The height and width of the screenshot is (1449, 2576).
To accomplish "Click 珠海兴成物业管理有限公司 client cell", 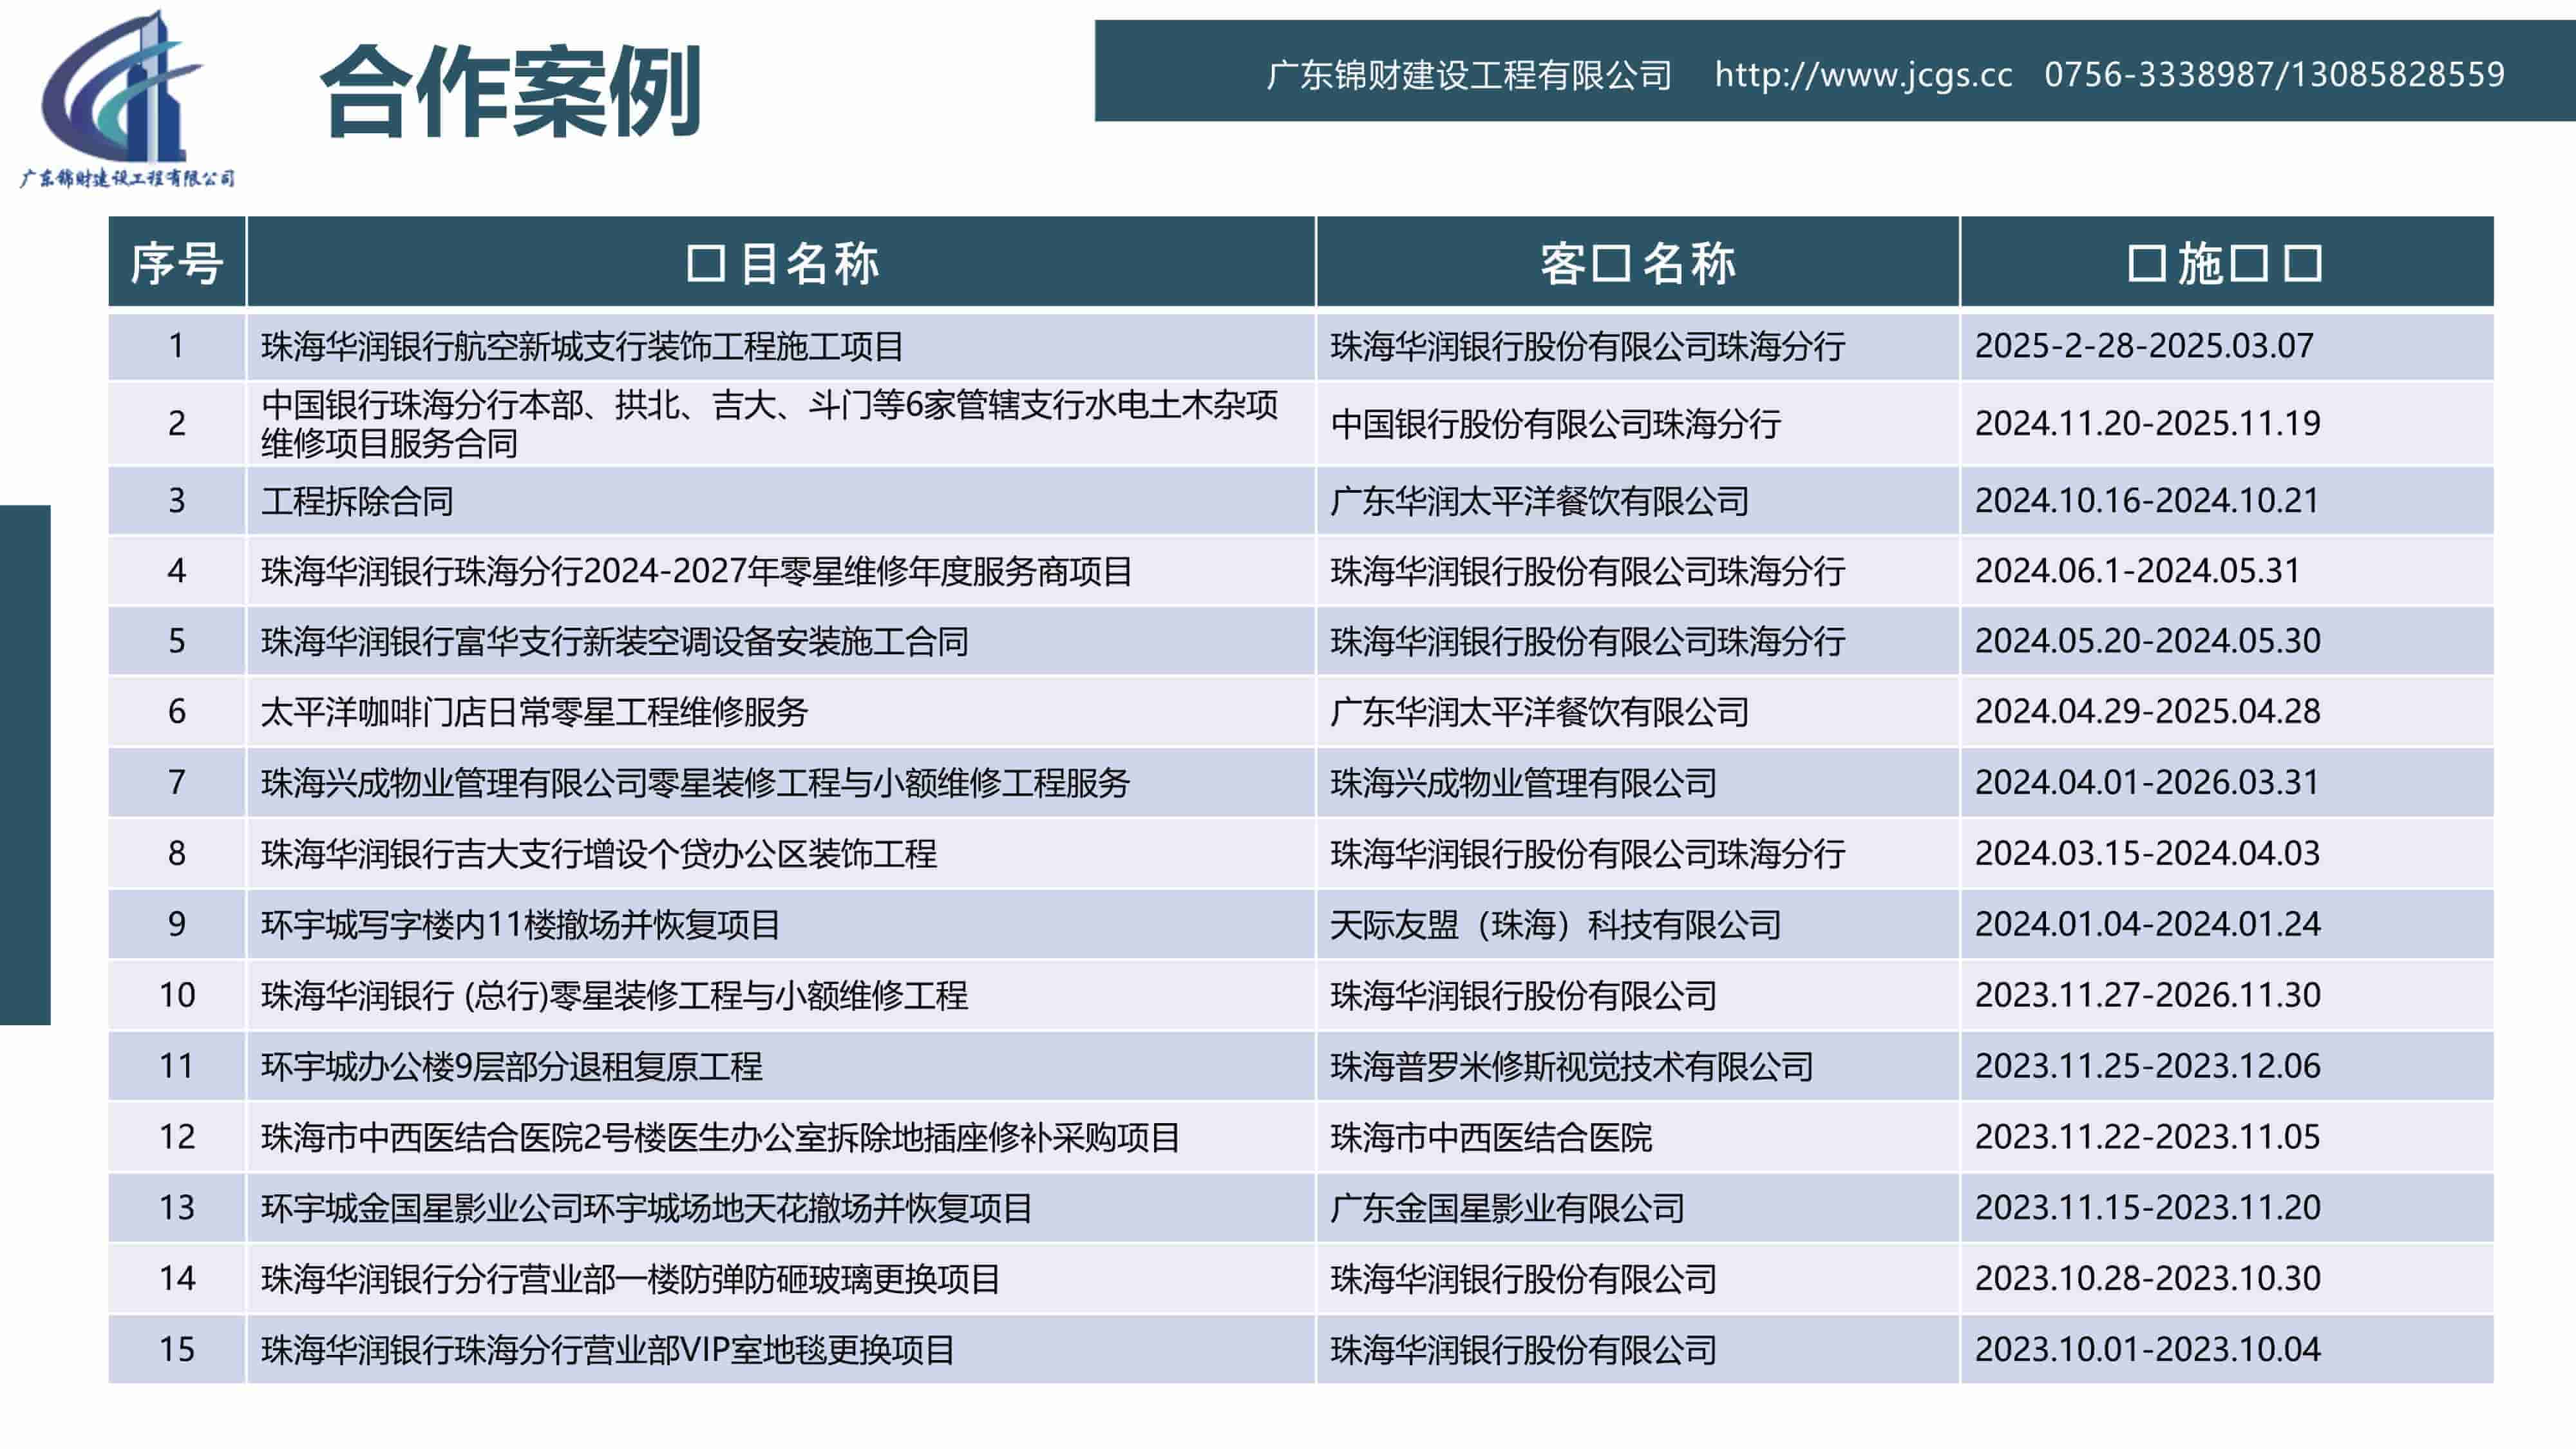I will [1637, 782].
